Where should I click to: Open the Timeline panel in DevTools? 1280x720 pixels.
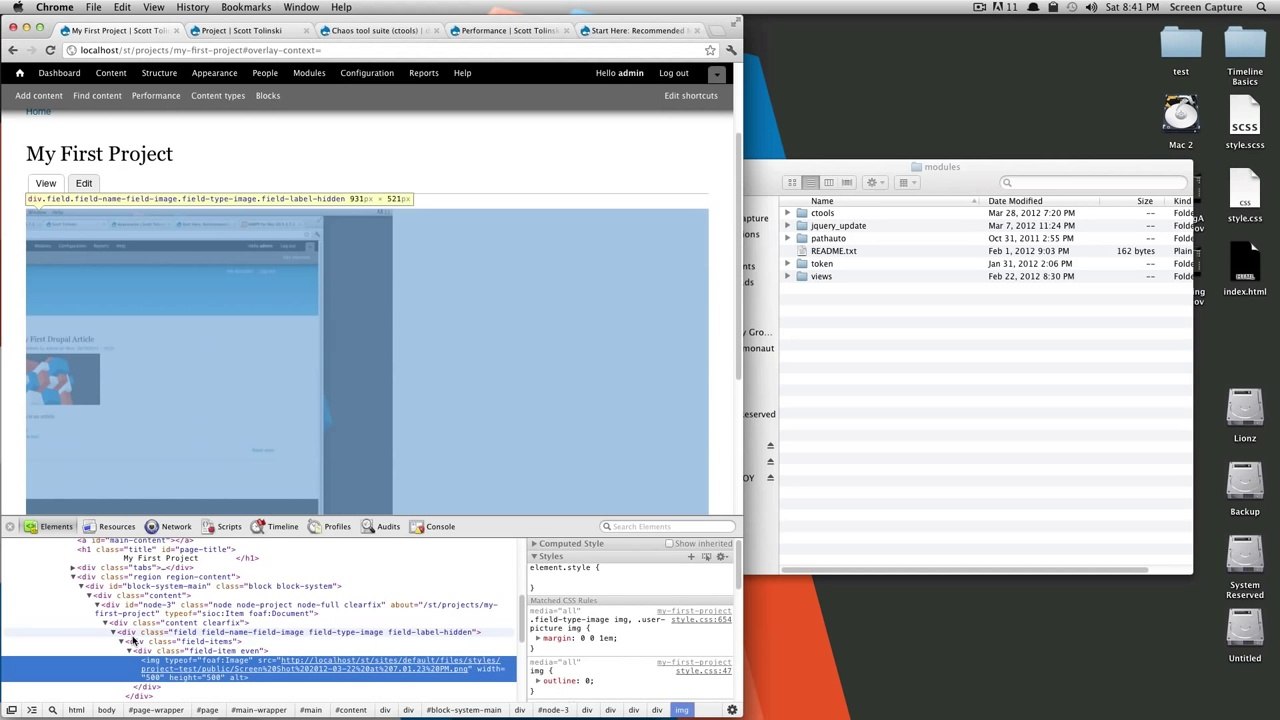click(274, 526)
